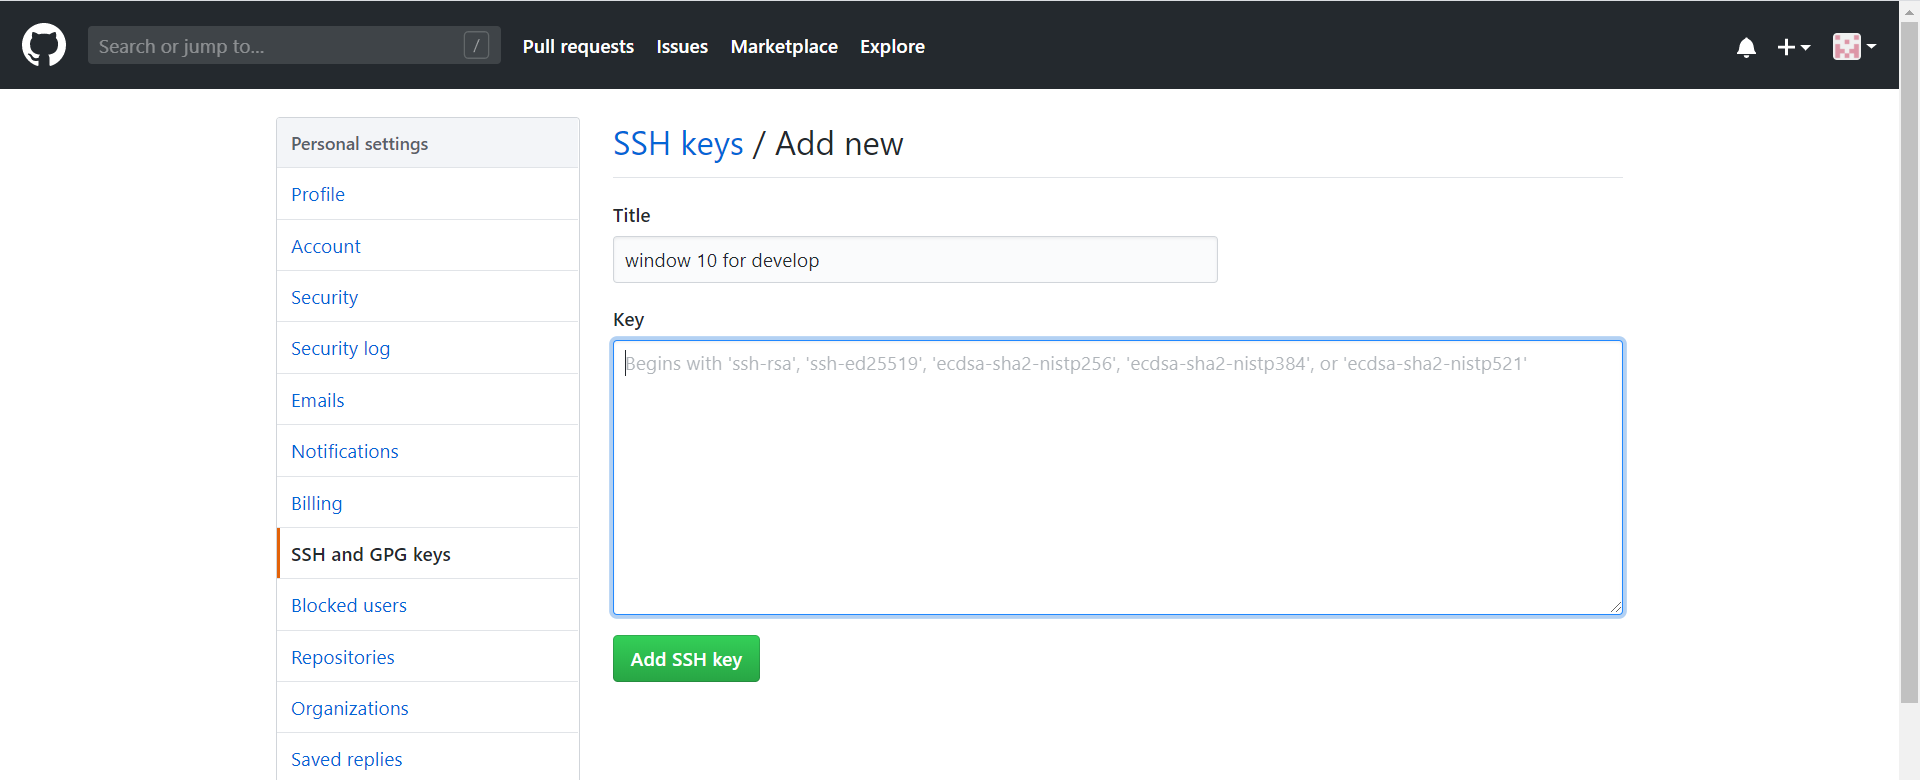The image size is (1920, 780).
Task: Click the Key field label
Action: point(628,320)
